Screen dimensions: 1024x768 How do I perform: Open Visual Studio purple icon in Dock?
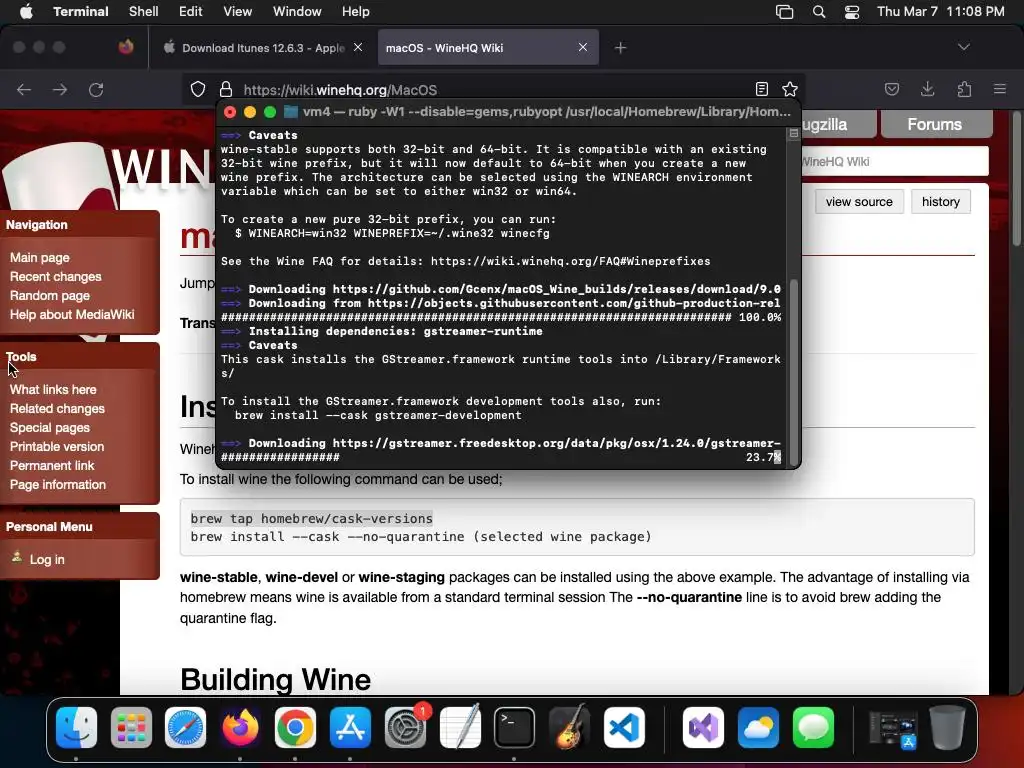click(703, 728)
